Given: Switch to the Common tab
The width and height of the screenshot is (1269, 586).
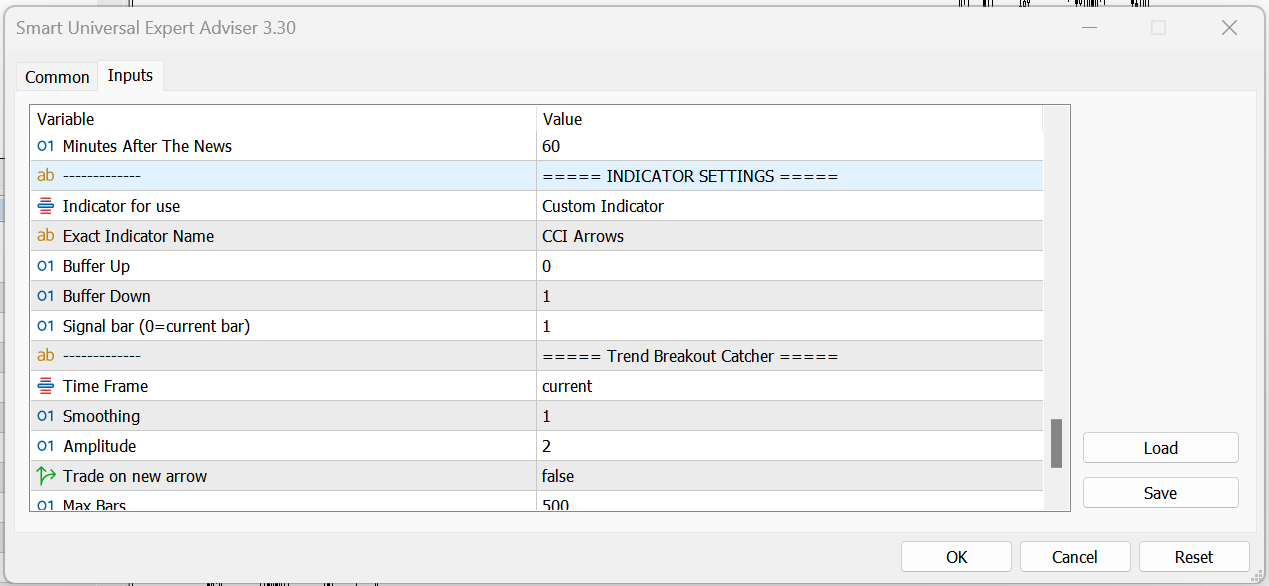Looking at the screenshot, I should click(x=57, y=77).
